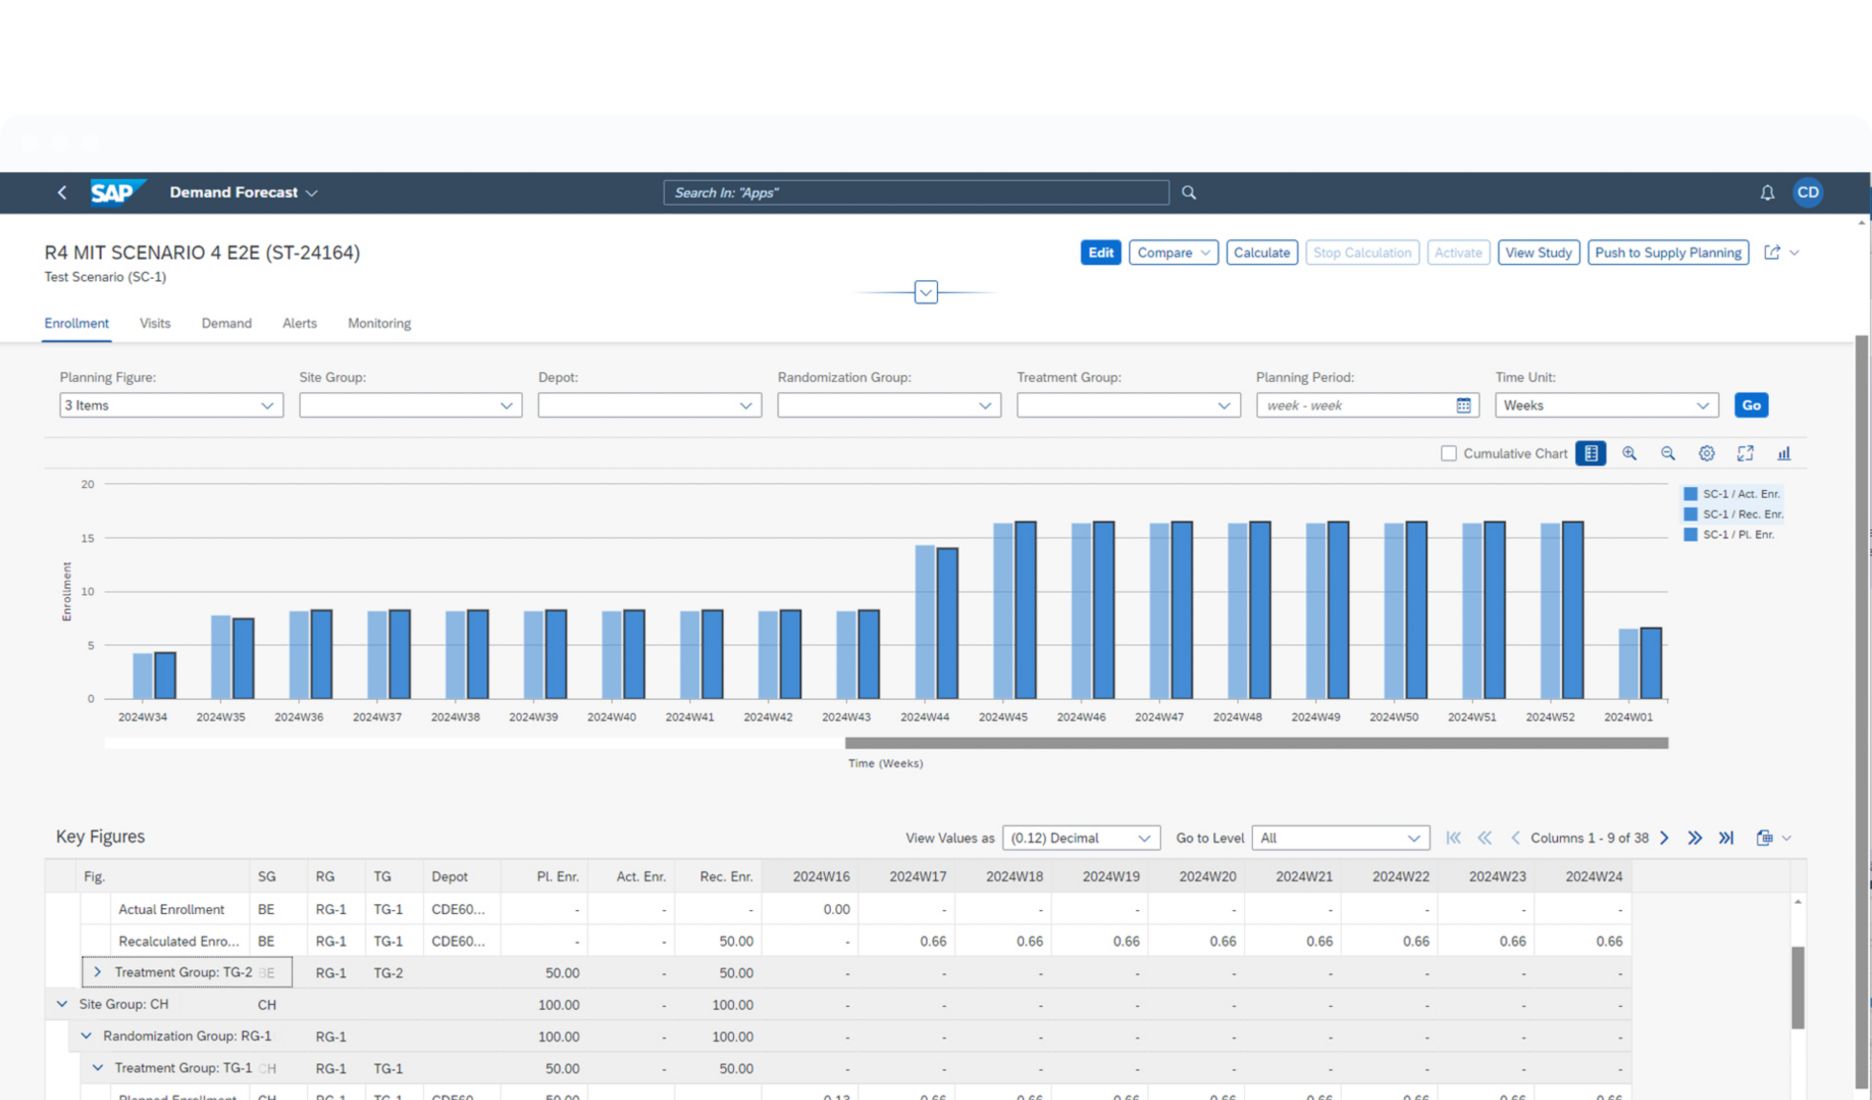Open chart settings gear icon

[1706, 453]
